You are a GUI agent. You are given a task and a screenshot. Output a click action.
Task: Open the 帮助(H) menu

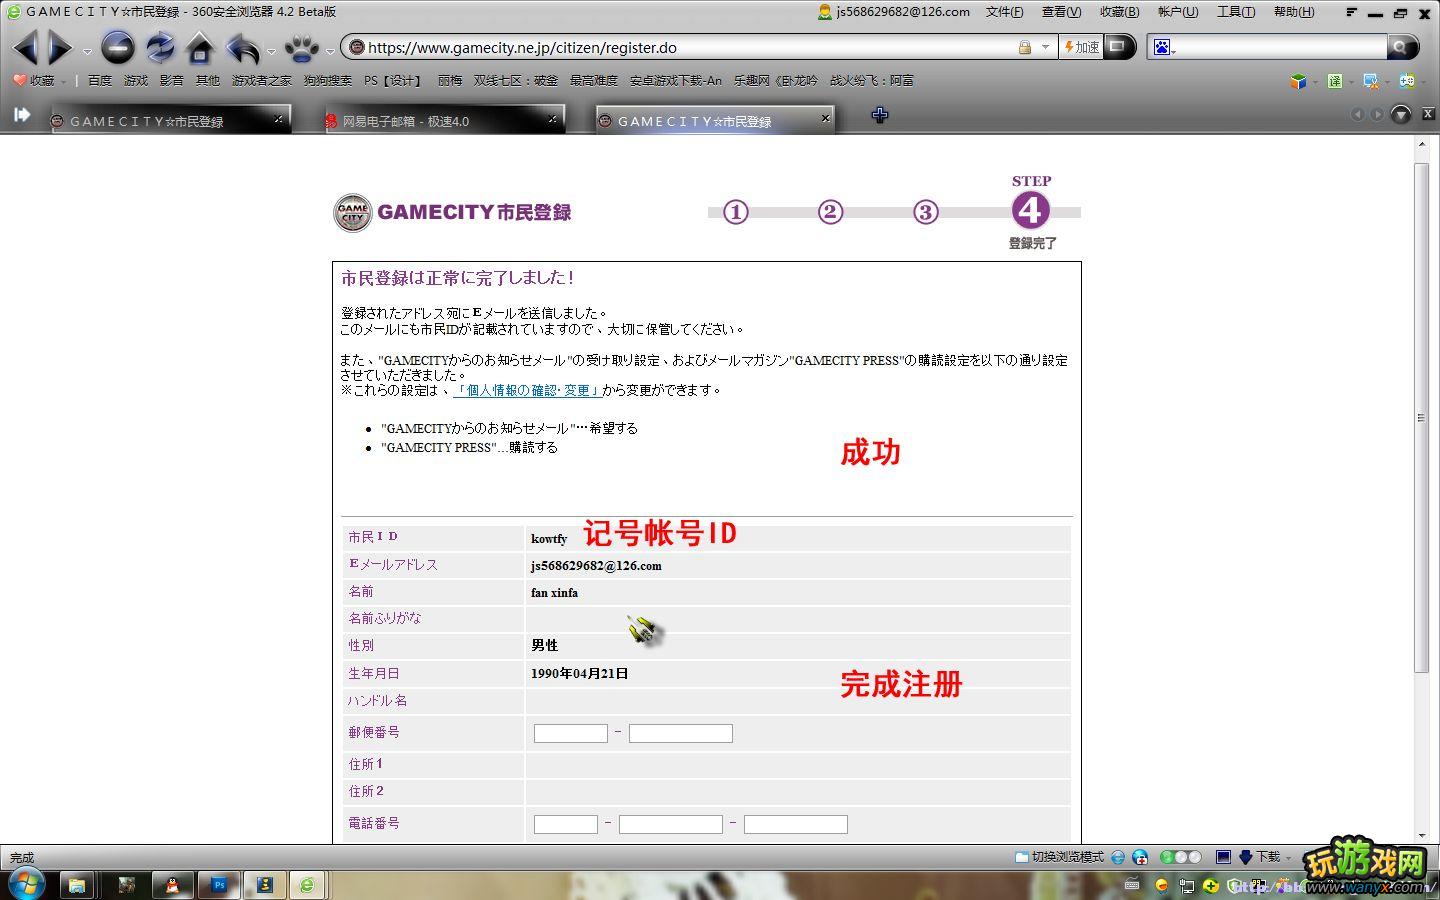(x=1293, y=12)
